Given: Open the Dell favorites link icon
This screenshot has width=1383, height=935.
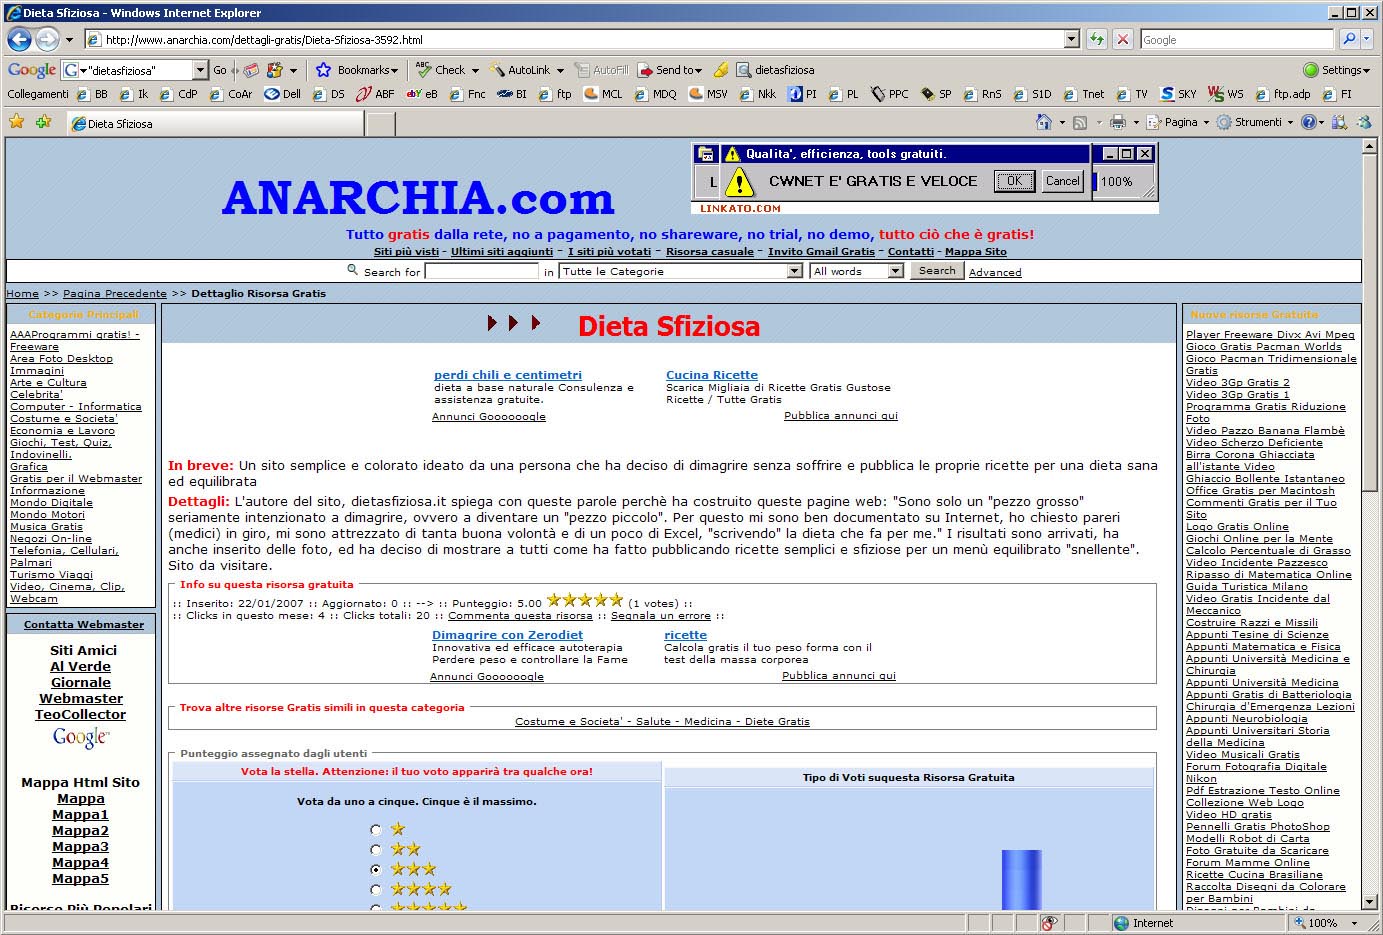Looking at the screenshot, I should tap(271, 94).
